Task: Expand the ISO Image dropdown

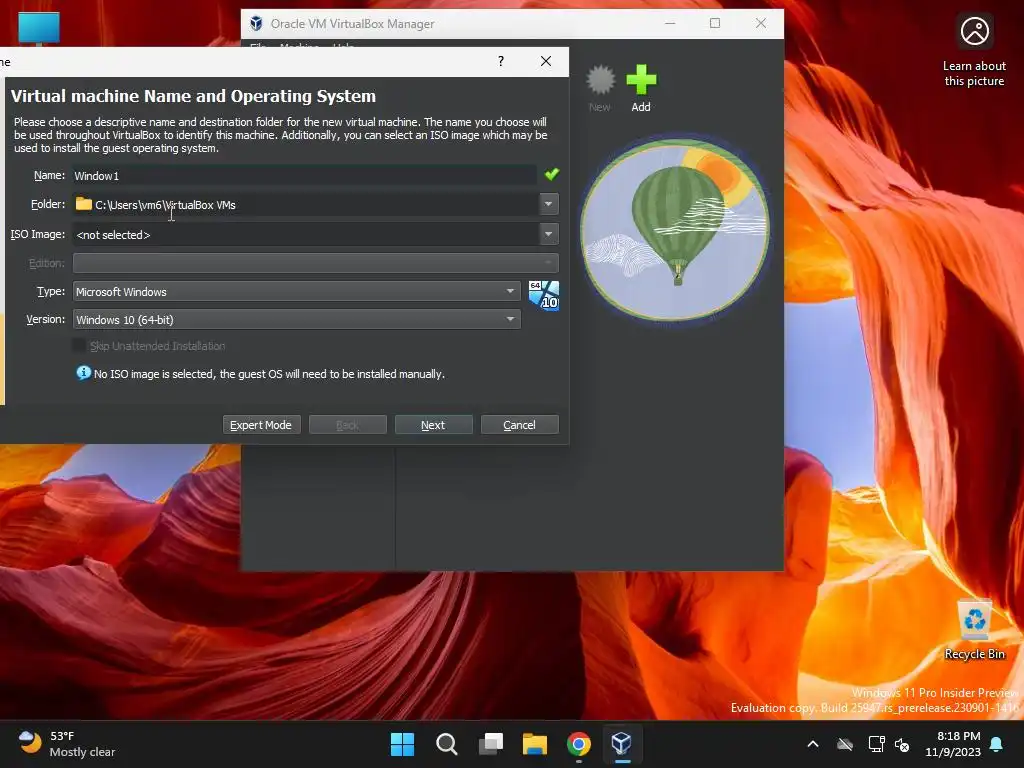Action: (x=549, y=234)
